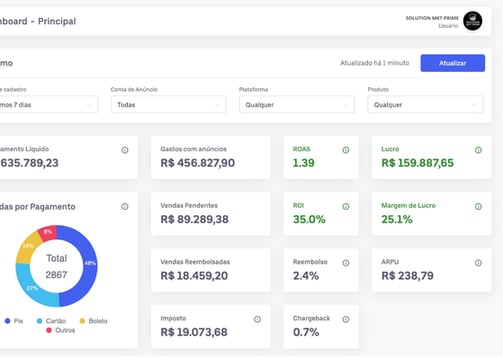The width and height of the screenshot is (503, 360).
Task: Click info icon on Faturamento Líquido card
Action: (x=125, y=150)
